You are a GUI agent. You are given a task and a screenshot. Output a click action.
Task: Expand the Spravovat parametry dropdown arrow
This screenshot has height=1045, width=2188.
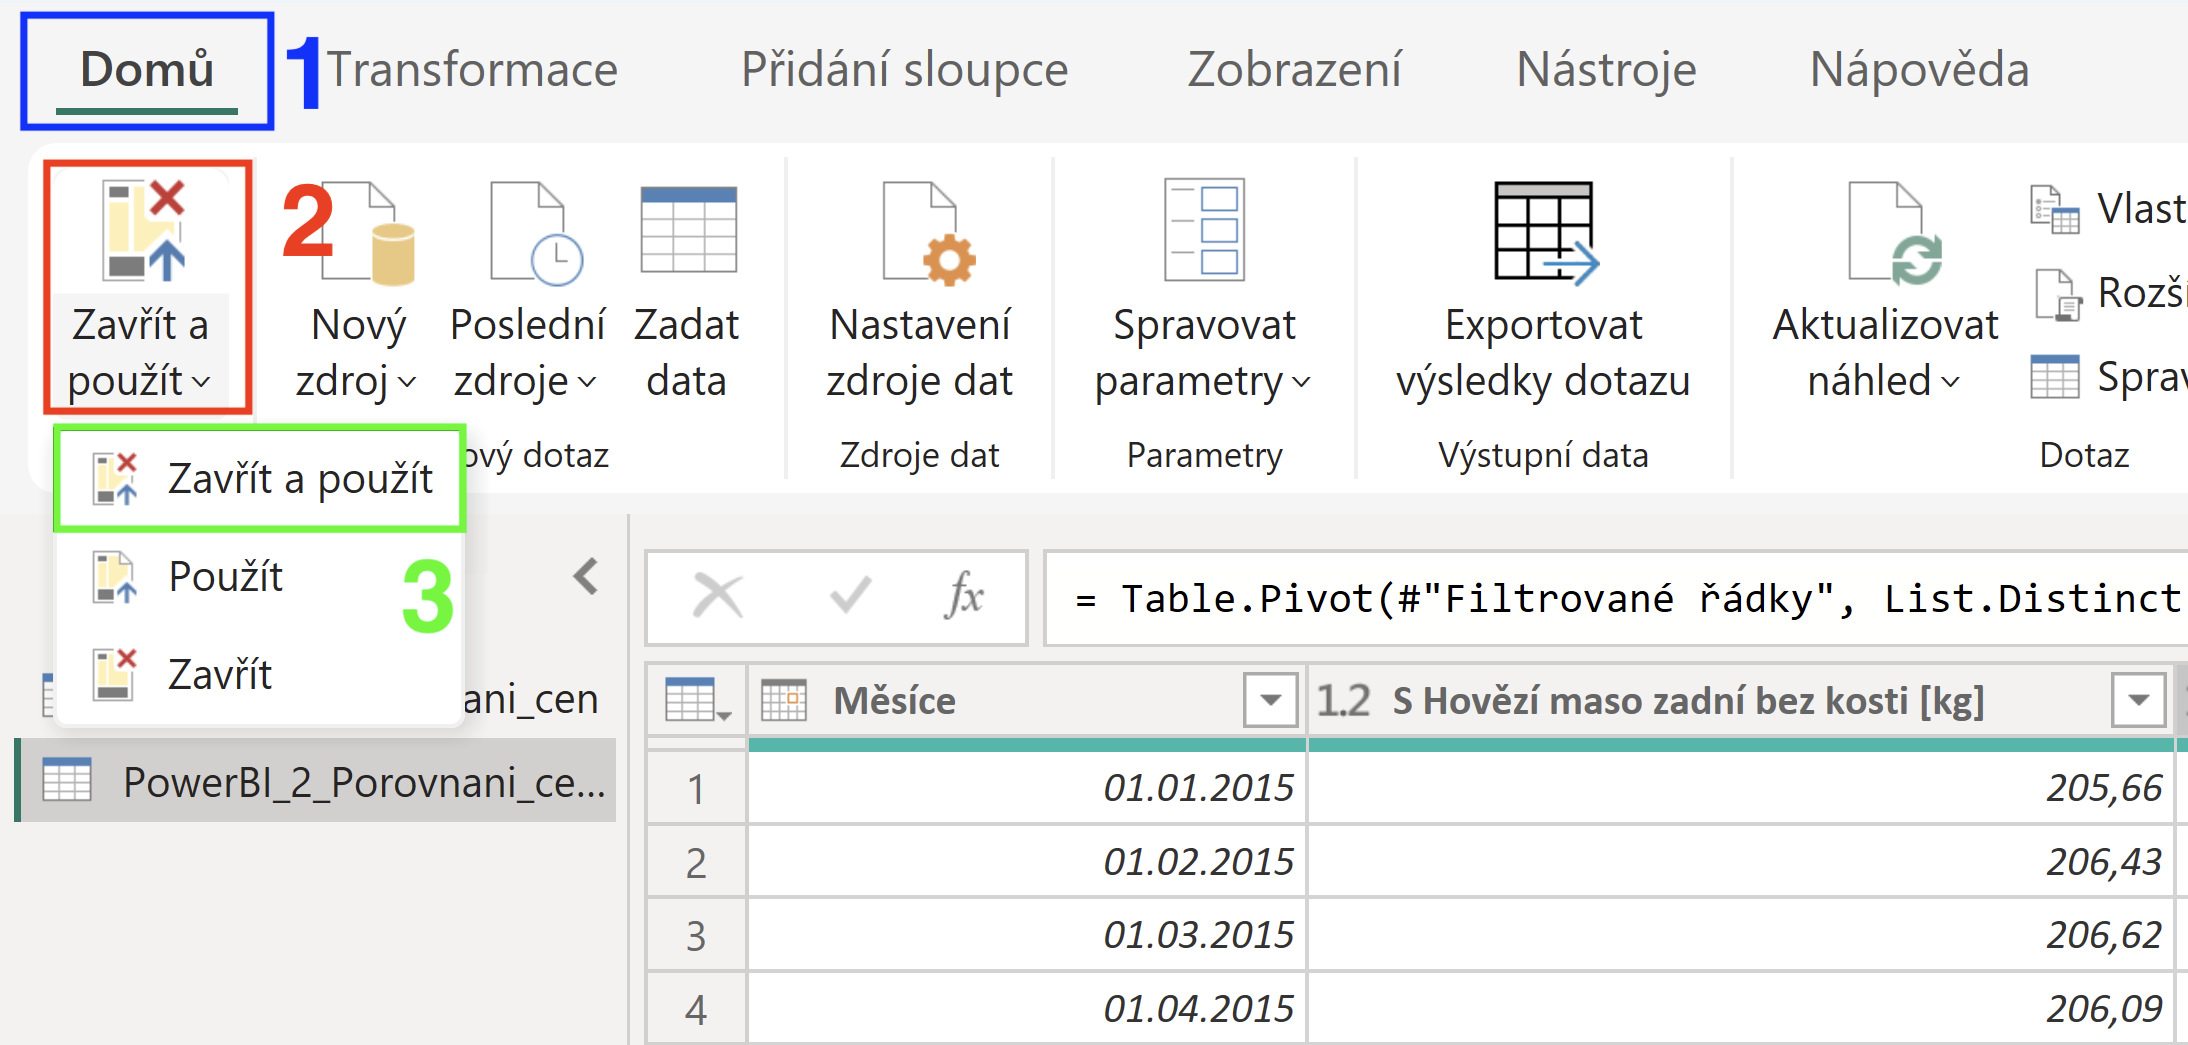(1301, 382)
